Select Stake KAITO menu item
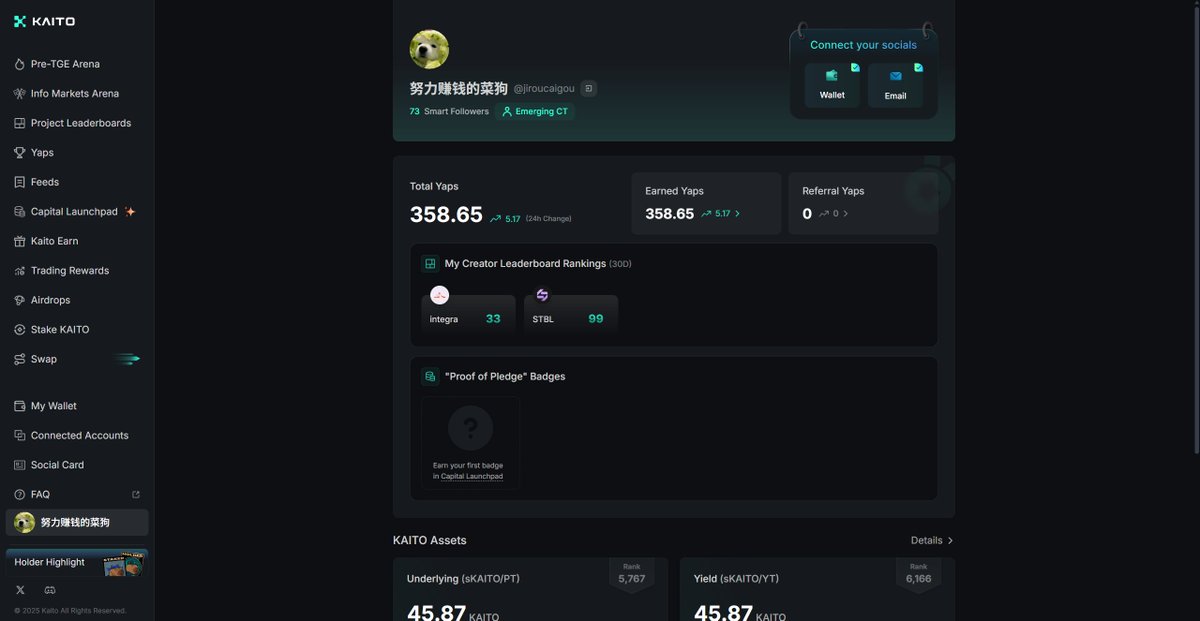1200x621 pixels. (x=77, y=330)
